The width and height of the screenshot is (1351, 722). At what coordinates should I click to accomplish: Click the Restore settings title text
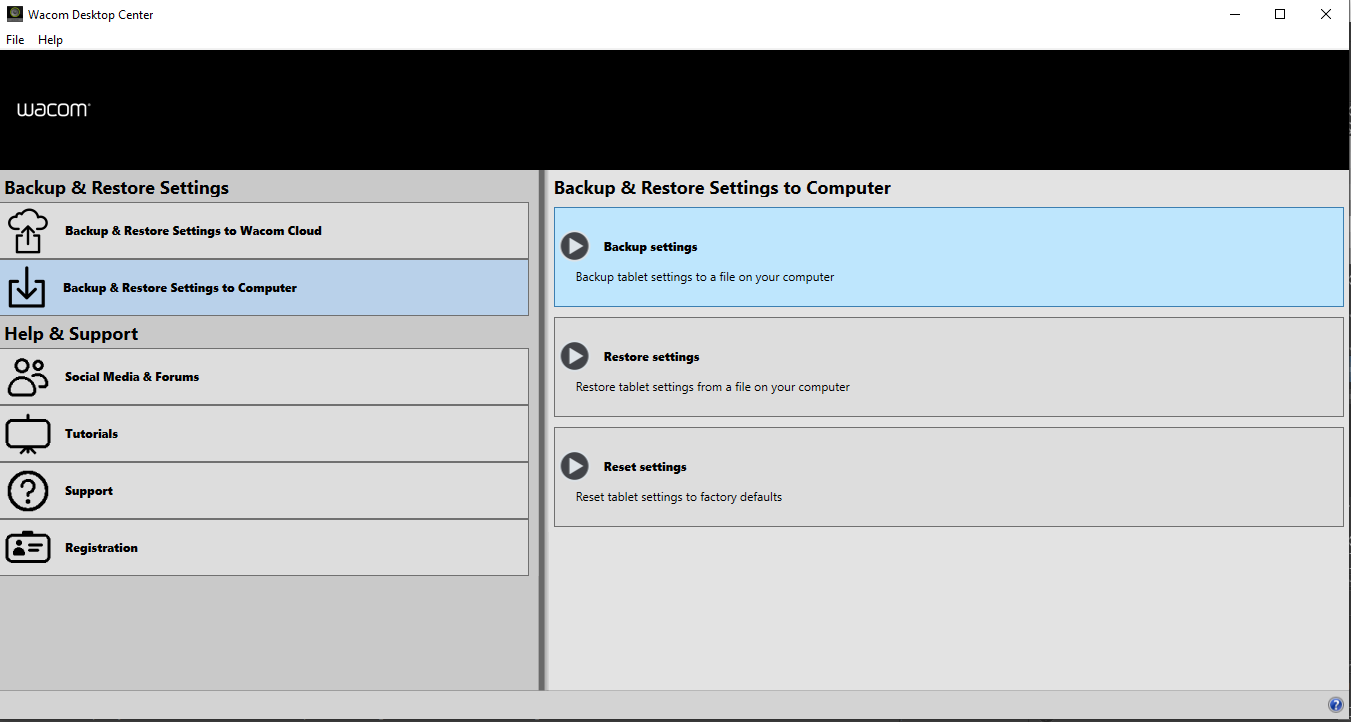(x=651, y=357)
